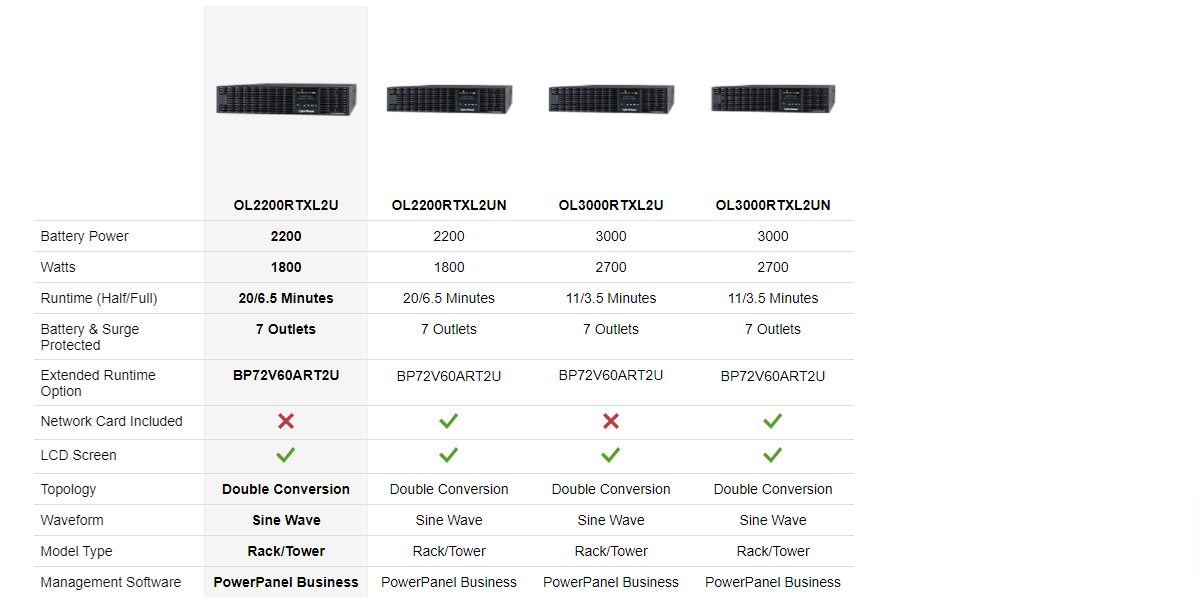The width and height of the screenshot is (1200, 600).
Task: Open the OL3000RTXL2U product image
Action: click(611, 99)
